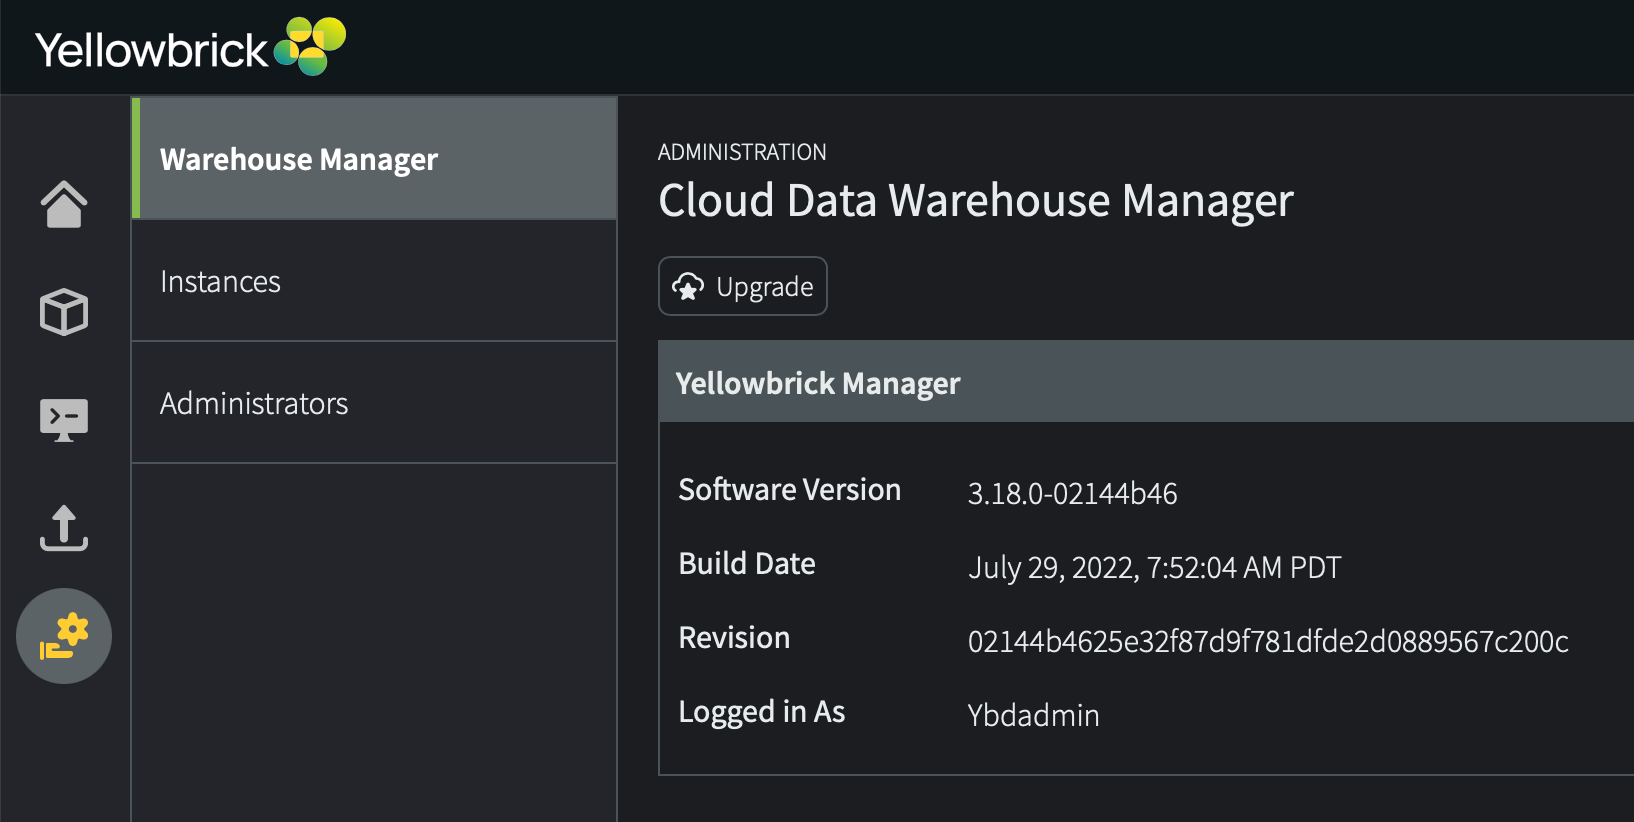Viewport: 1634px width, 822px height.
Task: Click the Revision label
Action: pos(734,637)
